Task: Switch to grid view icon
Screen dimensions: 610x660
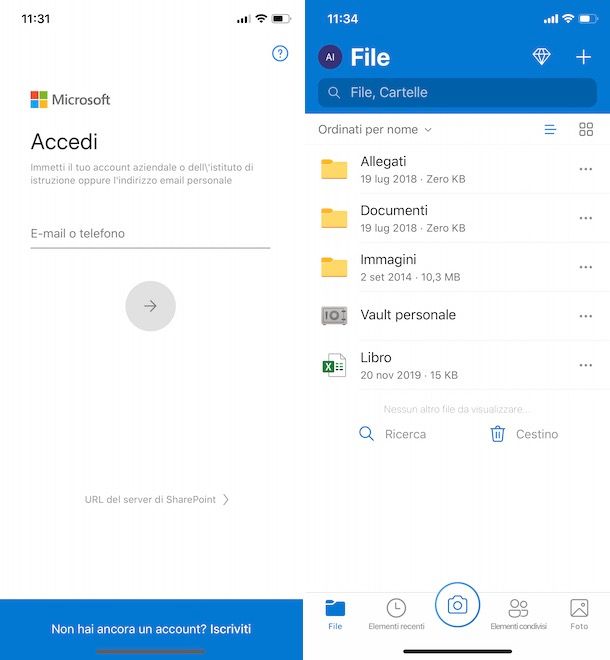Action: pos(586,129)
